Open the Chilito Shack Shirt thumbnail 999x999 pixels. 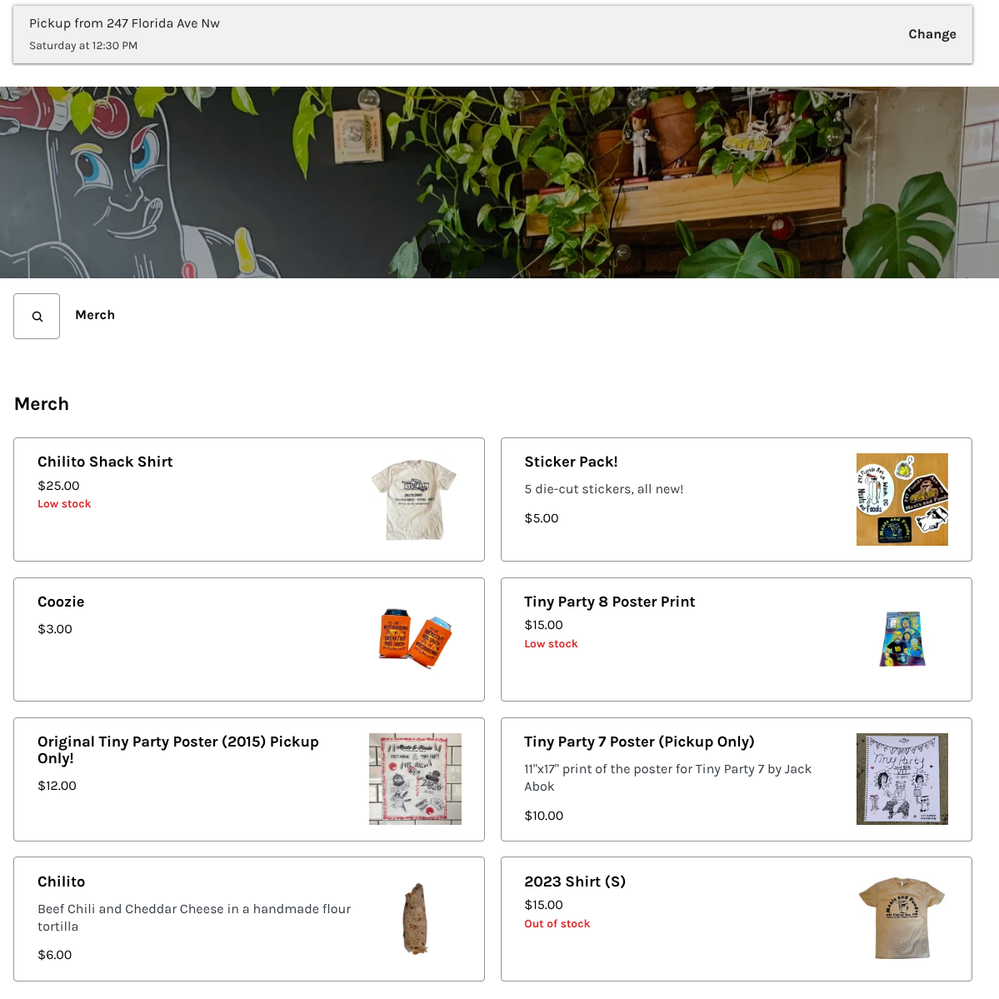(x=414, y=500)
